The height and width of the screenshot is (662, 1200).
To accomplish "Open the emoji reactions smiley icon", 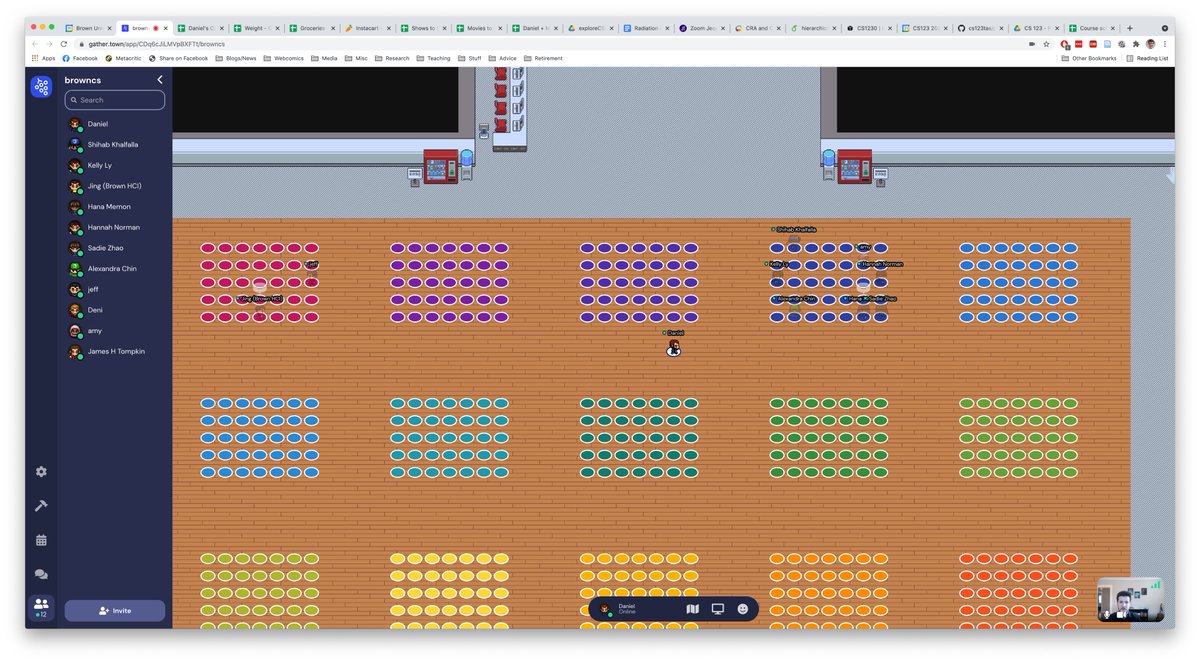I will pyautogui.click(x=743, y=609).
